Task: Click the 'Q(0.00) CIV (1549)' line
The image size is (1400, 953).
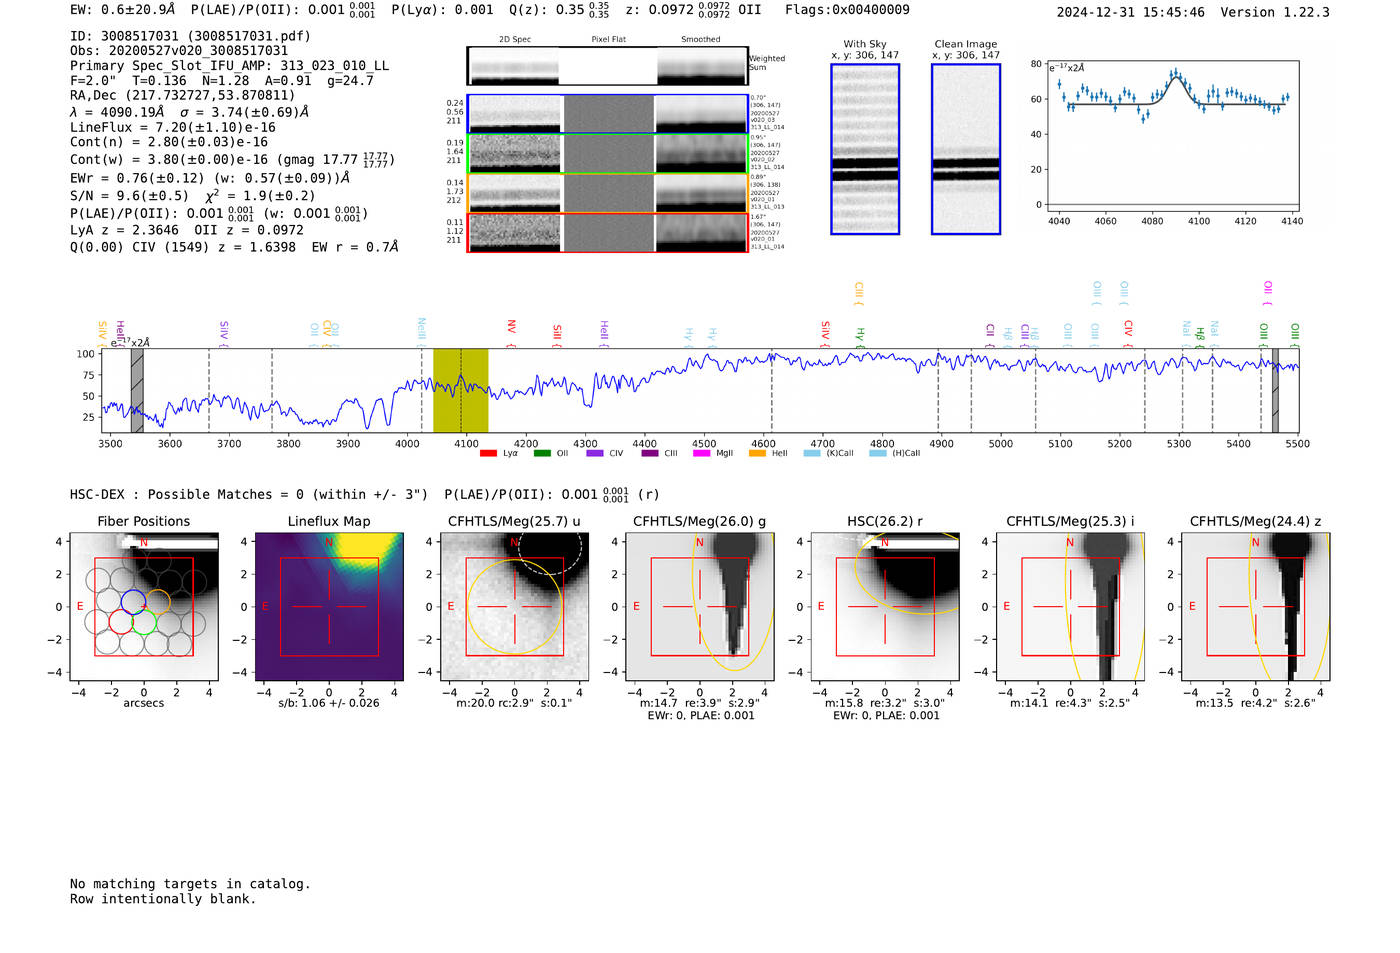Action: point(234,247)
